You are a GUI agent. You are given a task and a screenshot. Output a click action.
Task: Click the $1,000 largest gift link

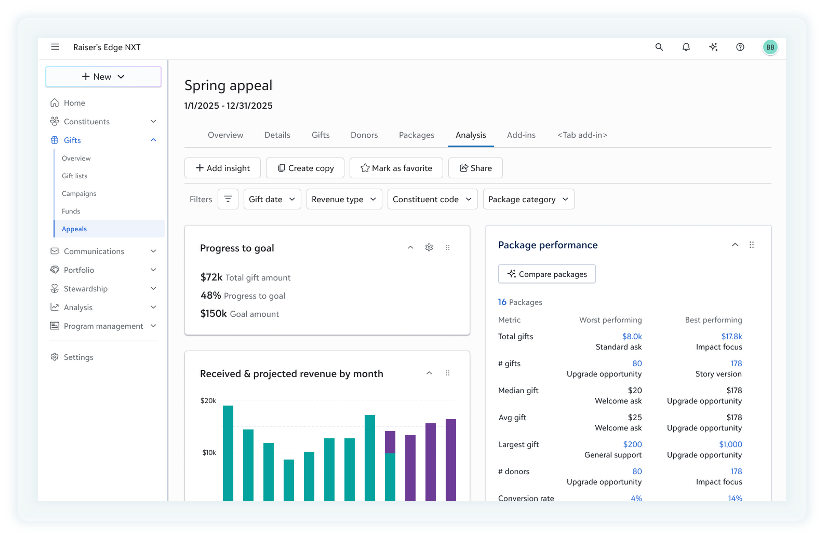(x=731, y=444)
